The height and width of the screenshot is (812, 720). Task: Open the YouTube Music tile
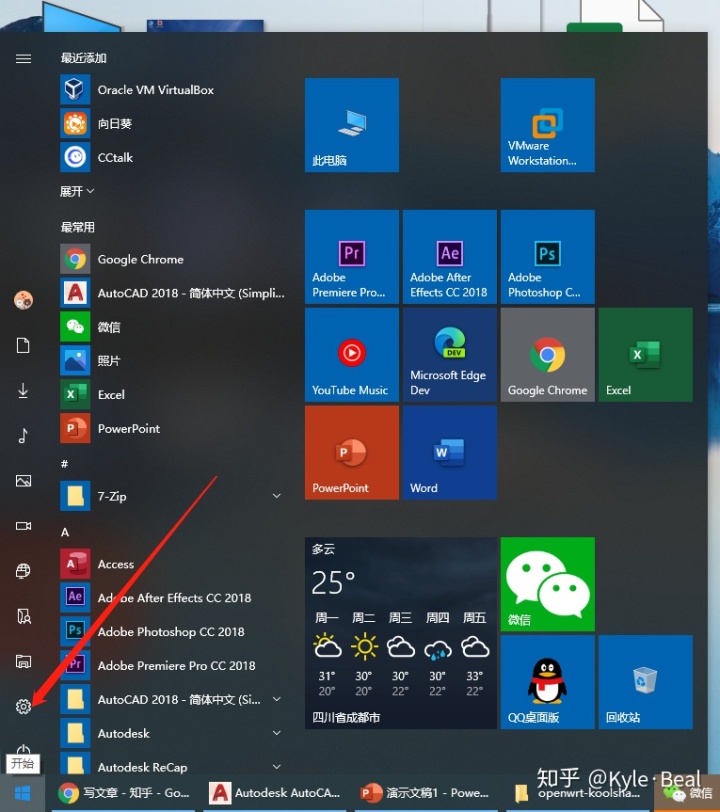pyautogui.click(x=352, y=355)
